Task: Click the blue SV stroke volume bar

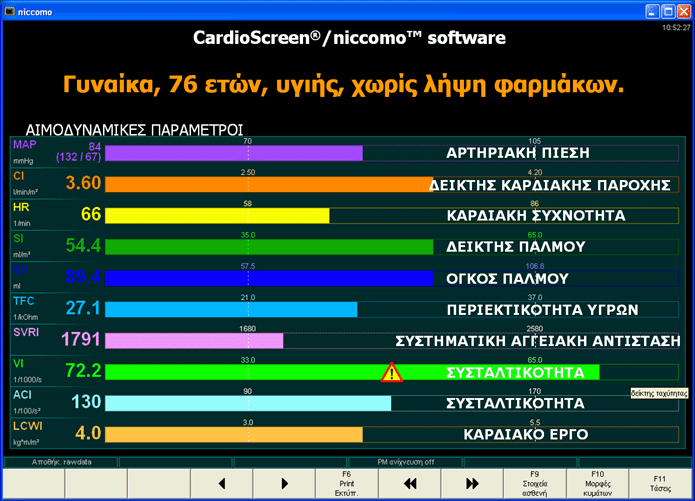Action: pyautogui.click(x=269, y=278)
